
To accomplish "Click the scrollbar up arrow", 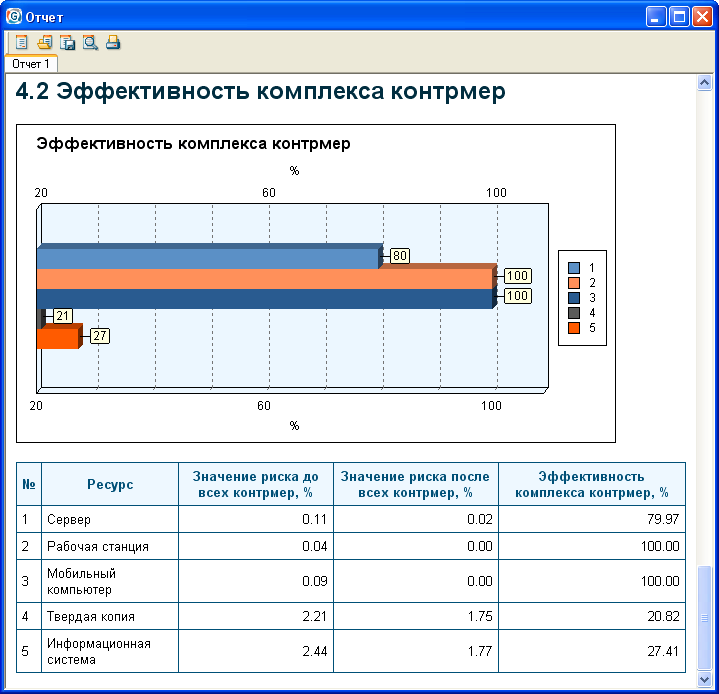I will tap(704, 83).
